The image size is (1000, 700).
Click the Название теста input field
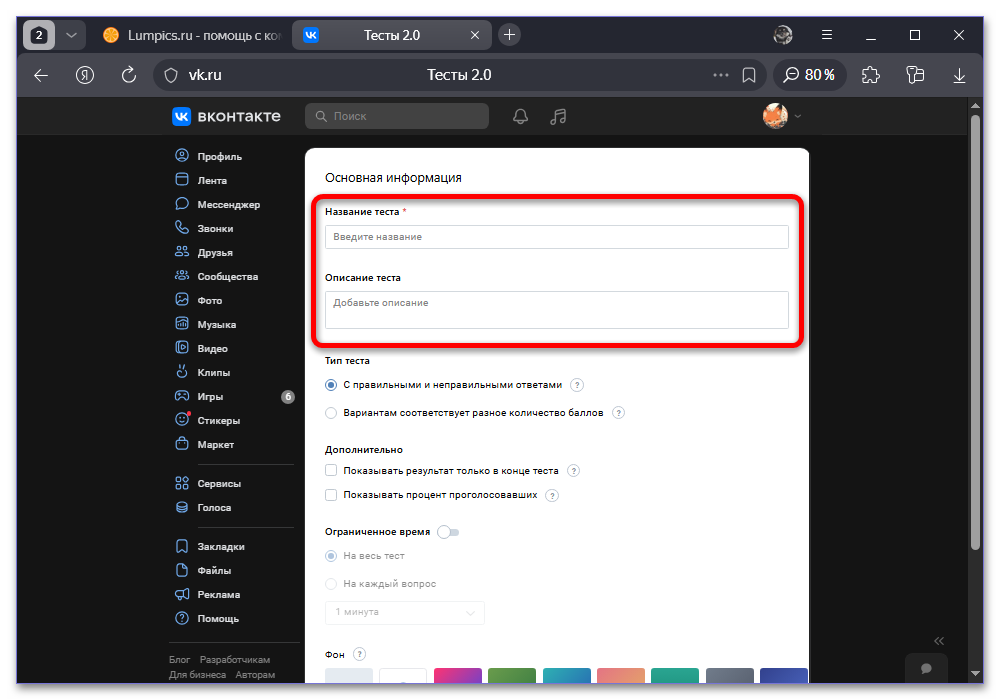pyautogui.click(x=557, y=237)
